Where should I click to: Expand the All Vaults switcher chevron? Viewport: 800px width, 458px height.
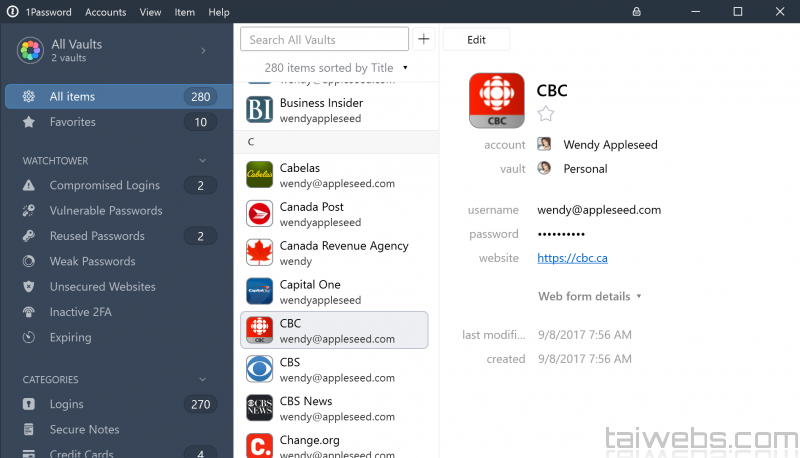[203, 50]
